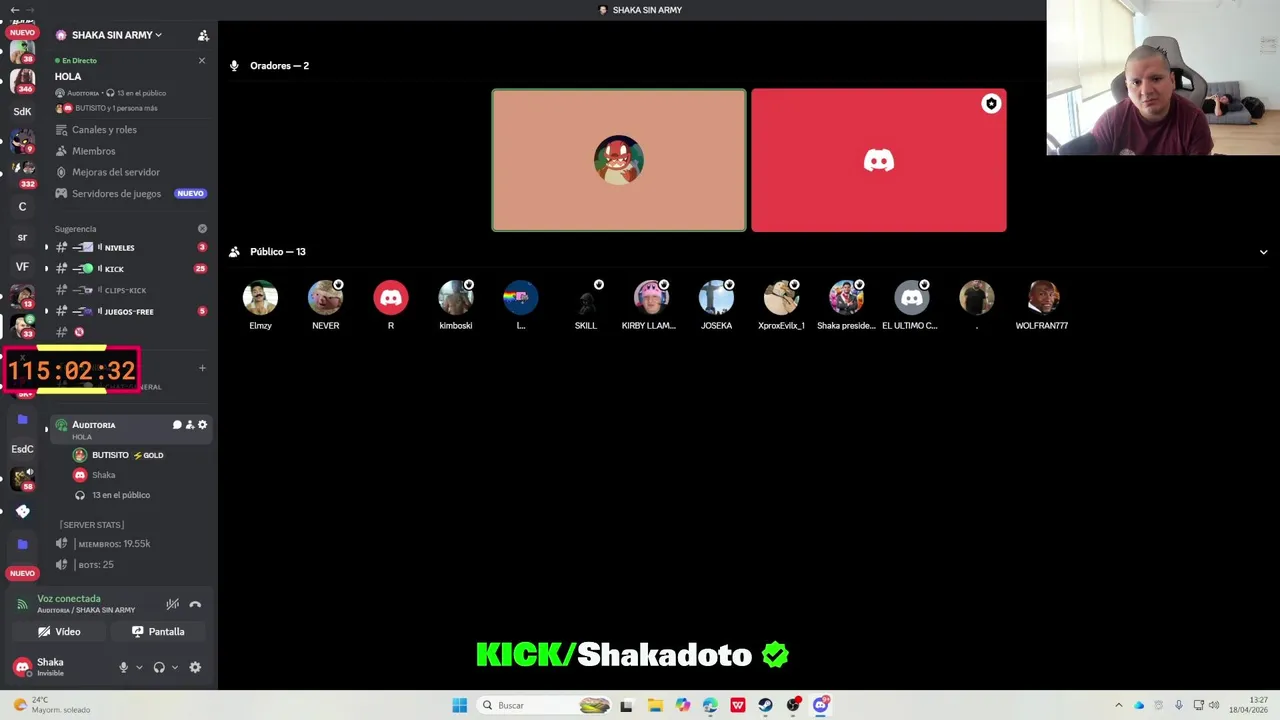The height and width of the screenshot is (720, 1280).
Task: Select the red Discord-logo speaker tile
Action: click(879, 160)
